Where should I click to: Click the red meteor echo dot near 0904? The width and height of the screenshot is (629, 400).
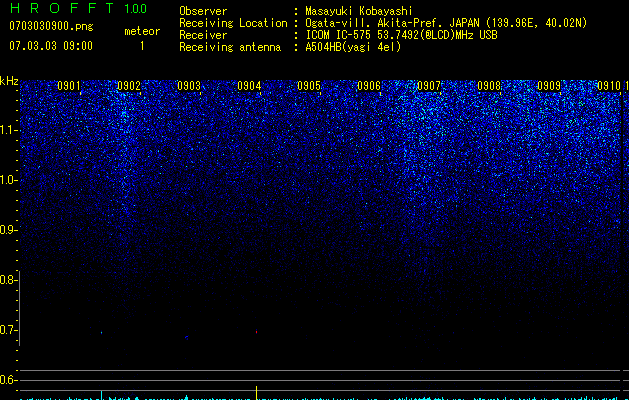(256, 332)
